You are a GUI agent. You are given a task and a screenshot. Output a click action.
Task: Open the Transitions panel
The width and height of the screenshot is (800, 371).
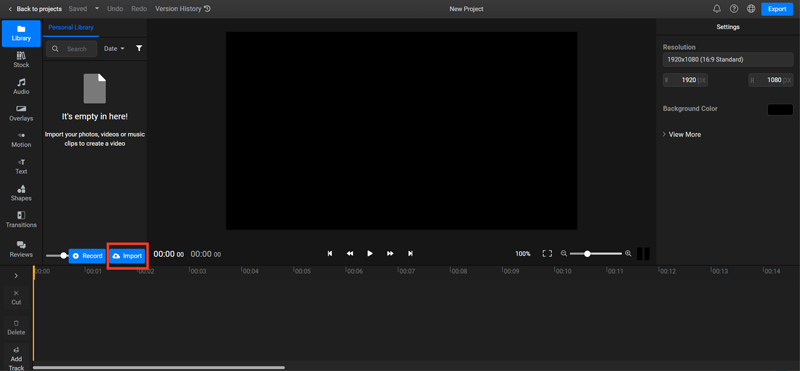21,219
